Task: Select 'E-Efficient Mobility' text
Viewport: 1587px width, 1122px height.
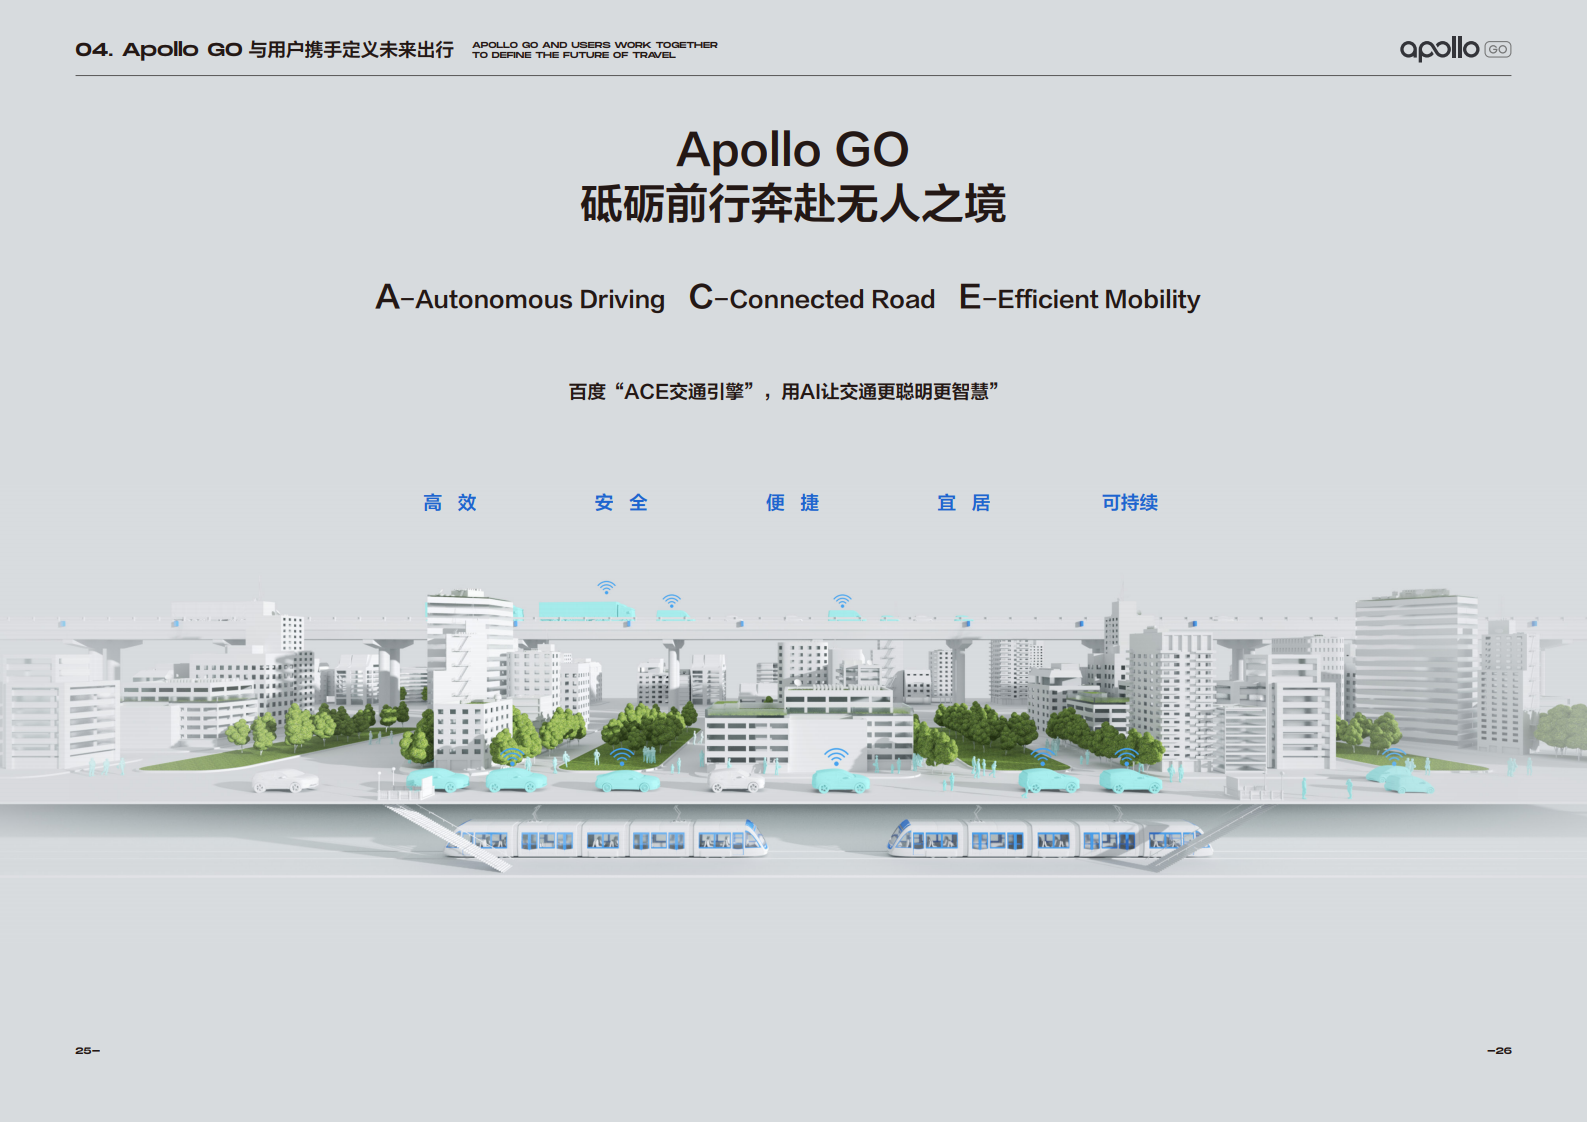Action: click(x=1080, y=298)
